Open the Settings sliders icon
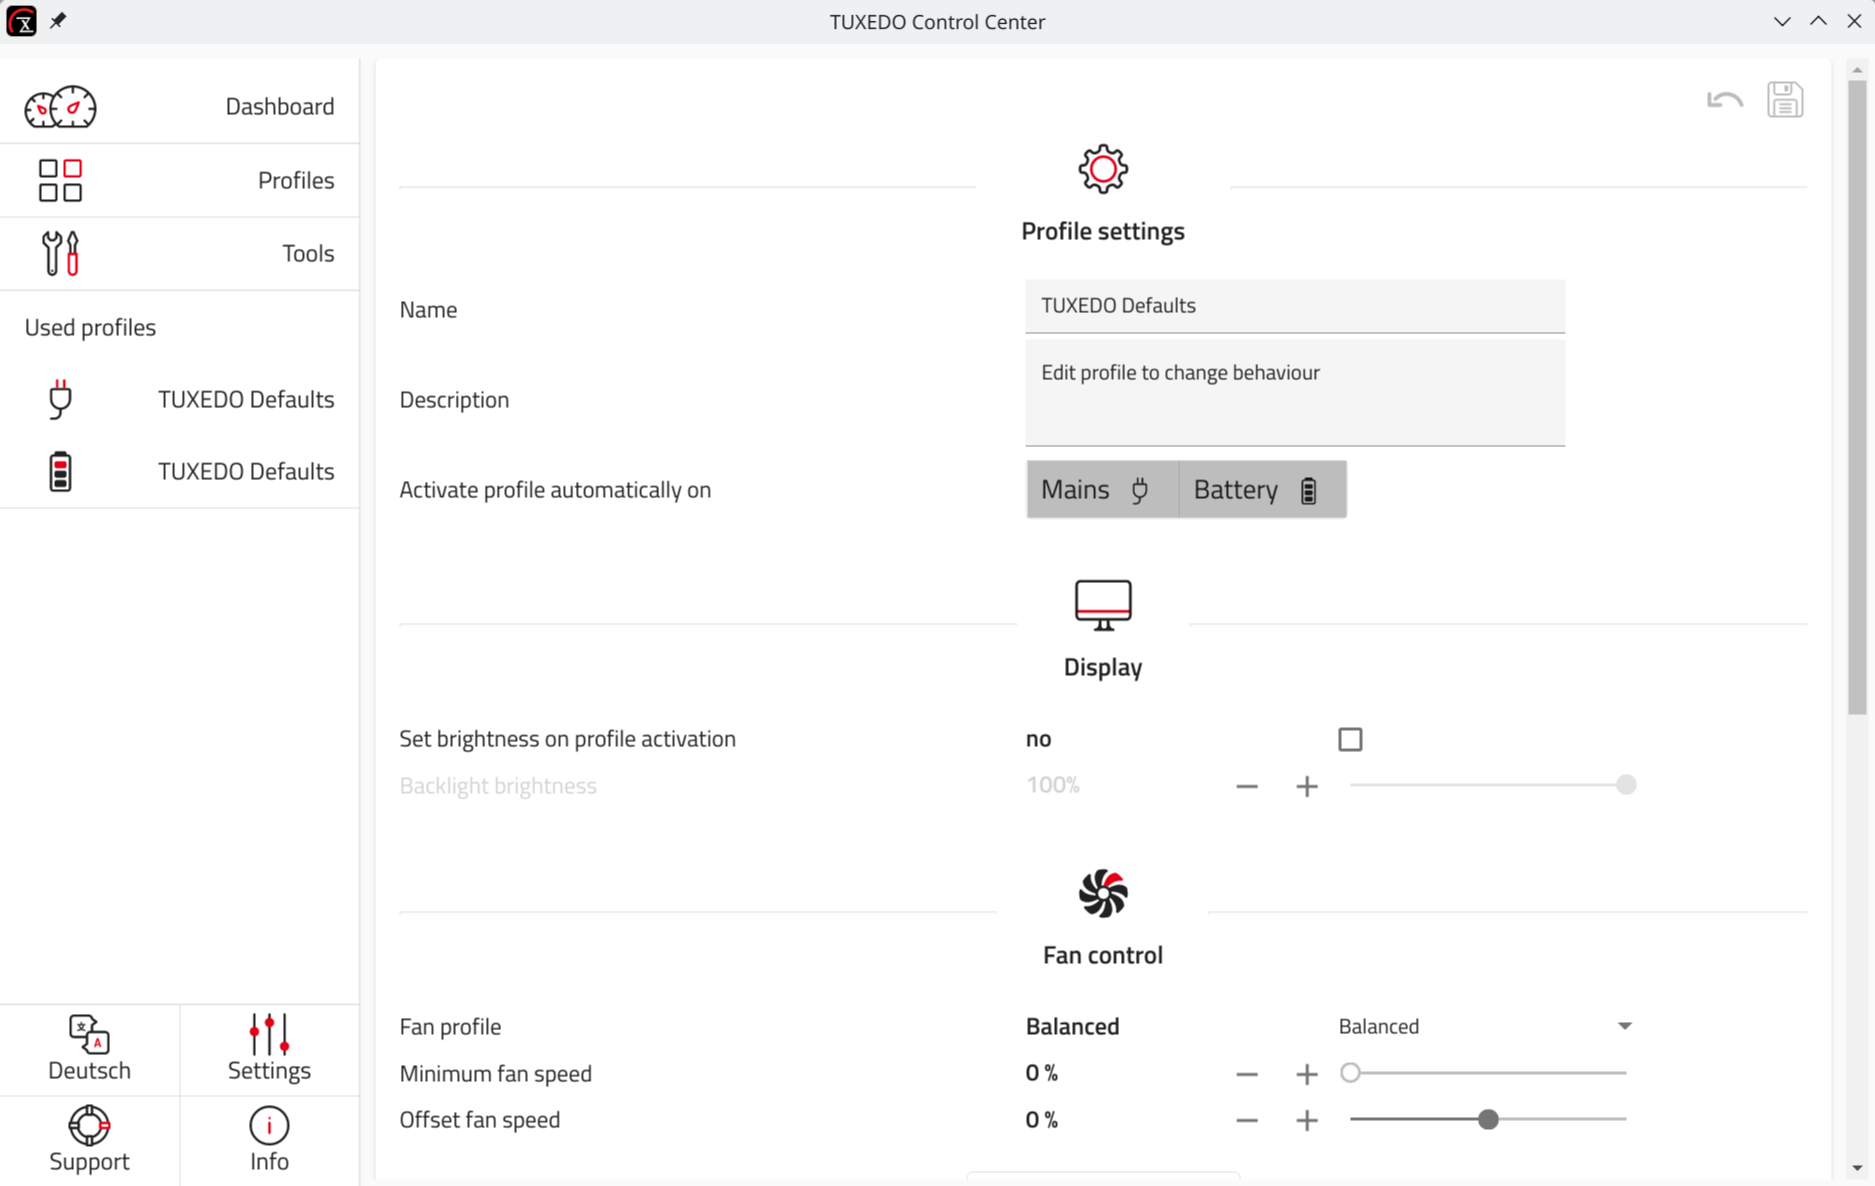1875x1186 pixels. click(269, 1034)
